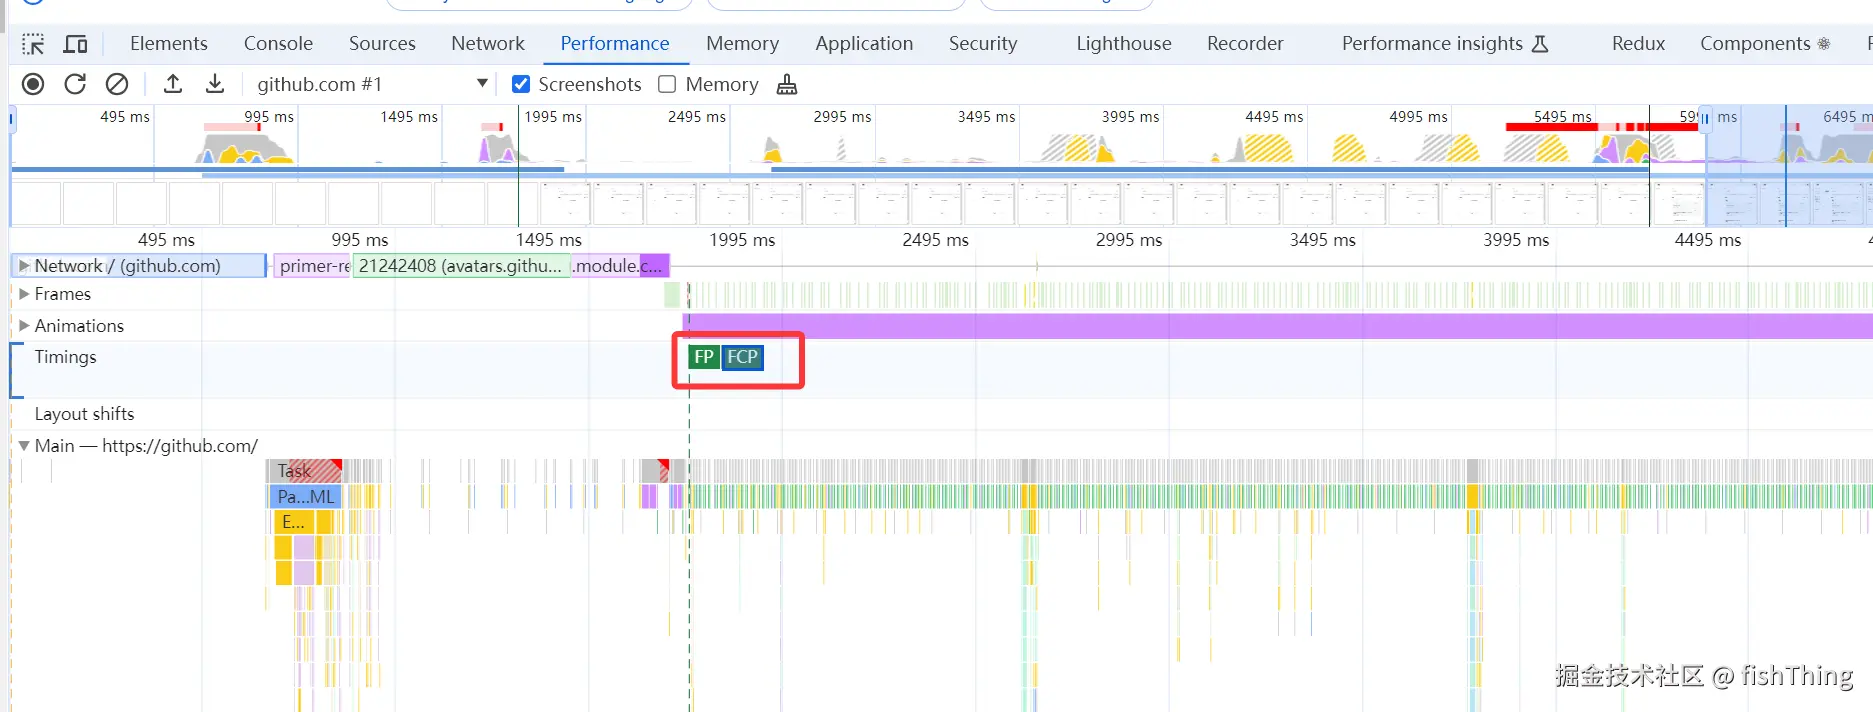Open the Performance insights tab
Image resolution: width=1873 pixels, height=712 pixels.
1445,44
